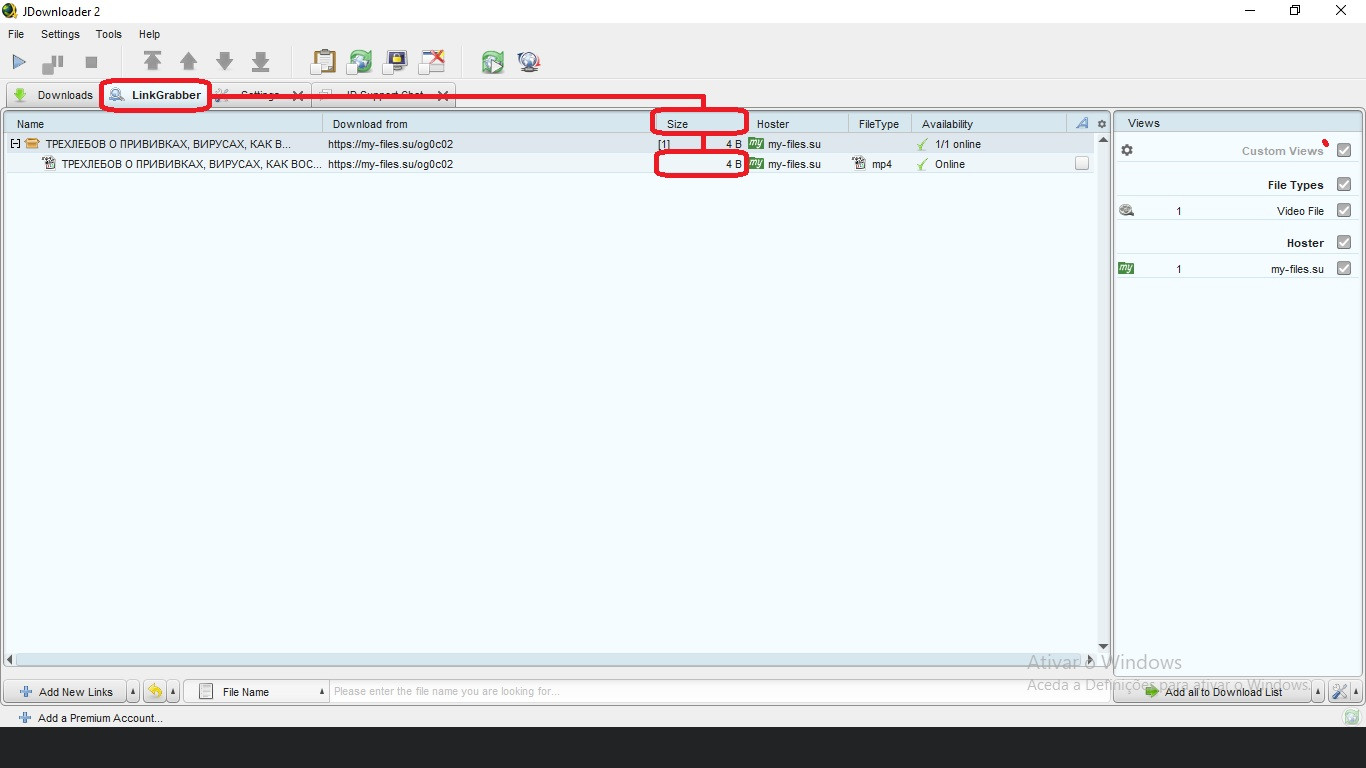Click the Add New Links button

pos(66,692)
